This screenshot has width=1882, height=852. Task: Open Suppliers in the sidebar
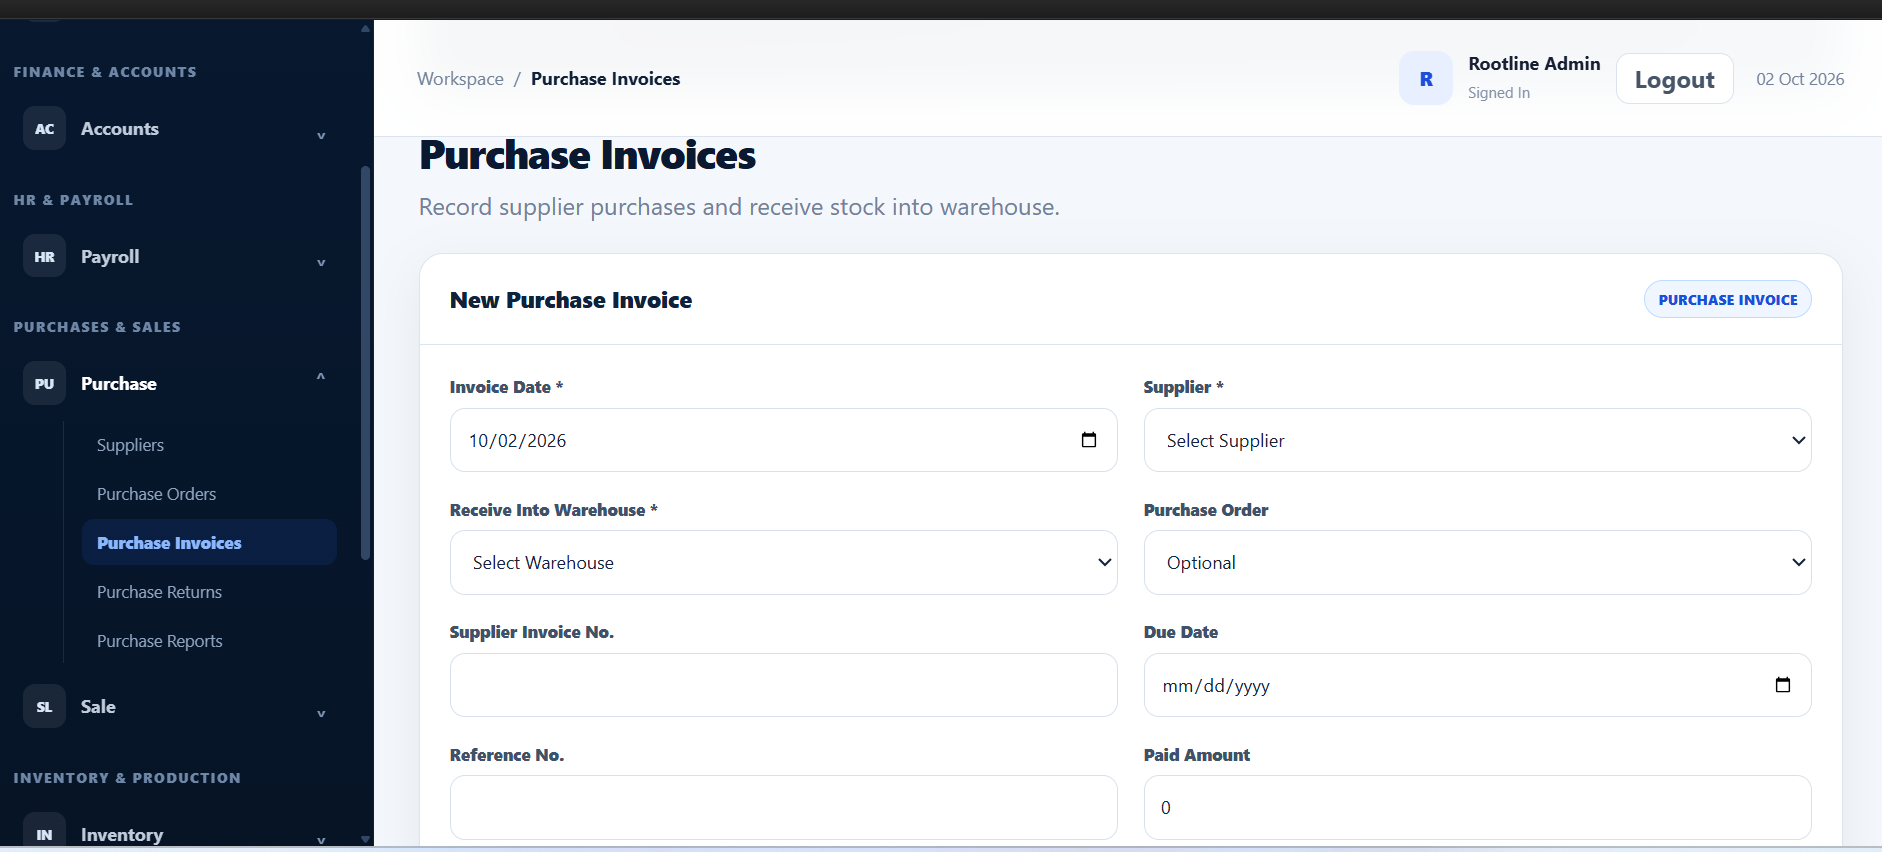tap(130, 445)
